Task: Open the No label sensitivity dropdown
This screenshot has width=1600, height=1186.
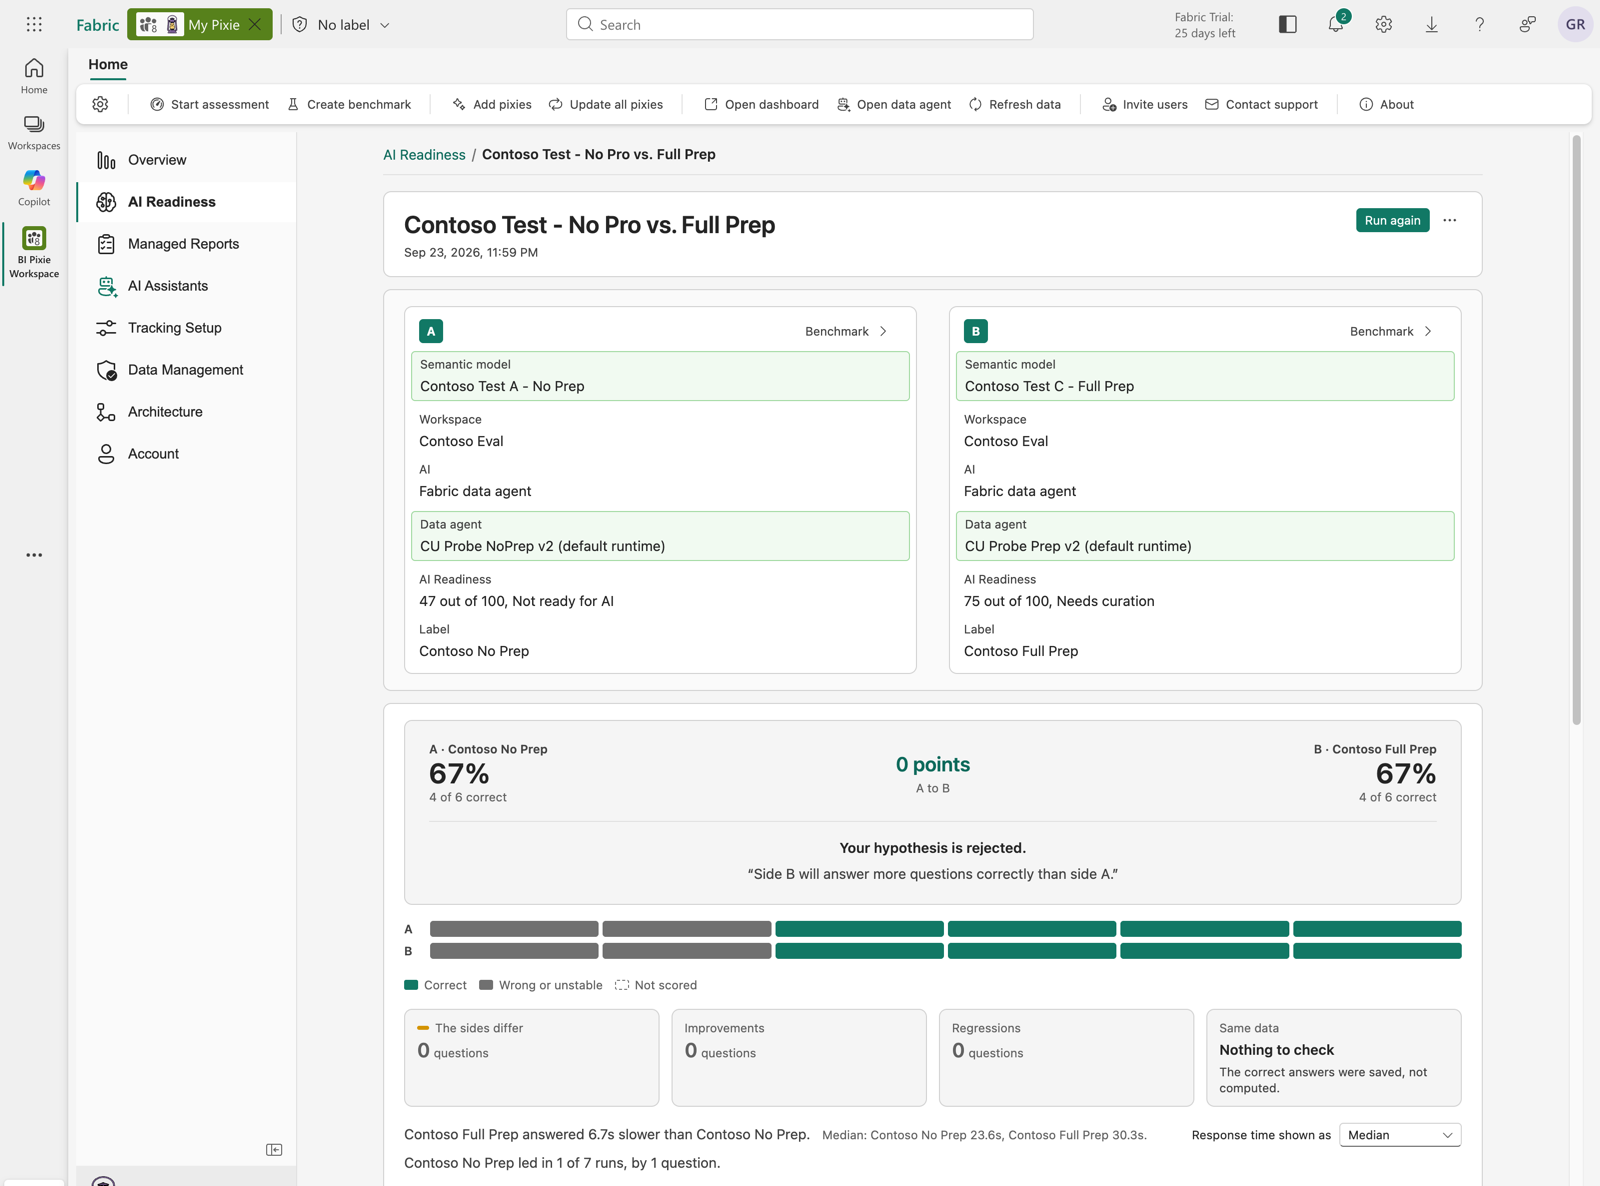Action: 341,24
